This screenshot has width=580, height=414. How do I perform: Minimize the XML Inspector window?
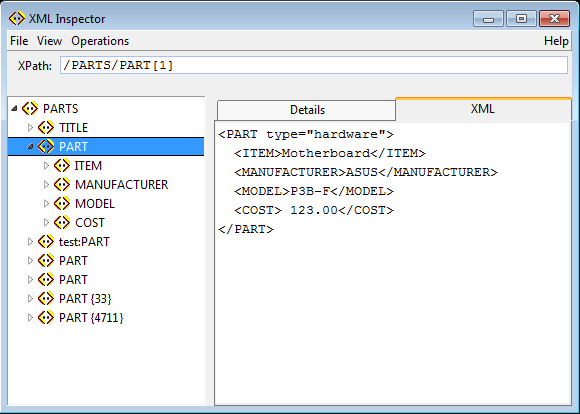pos(488,18)
